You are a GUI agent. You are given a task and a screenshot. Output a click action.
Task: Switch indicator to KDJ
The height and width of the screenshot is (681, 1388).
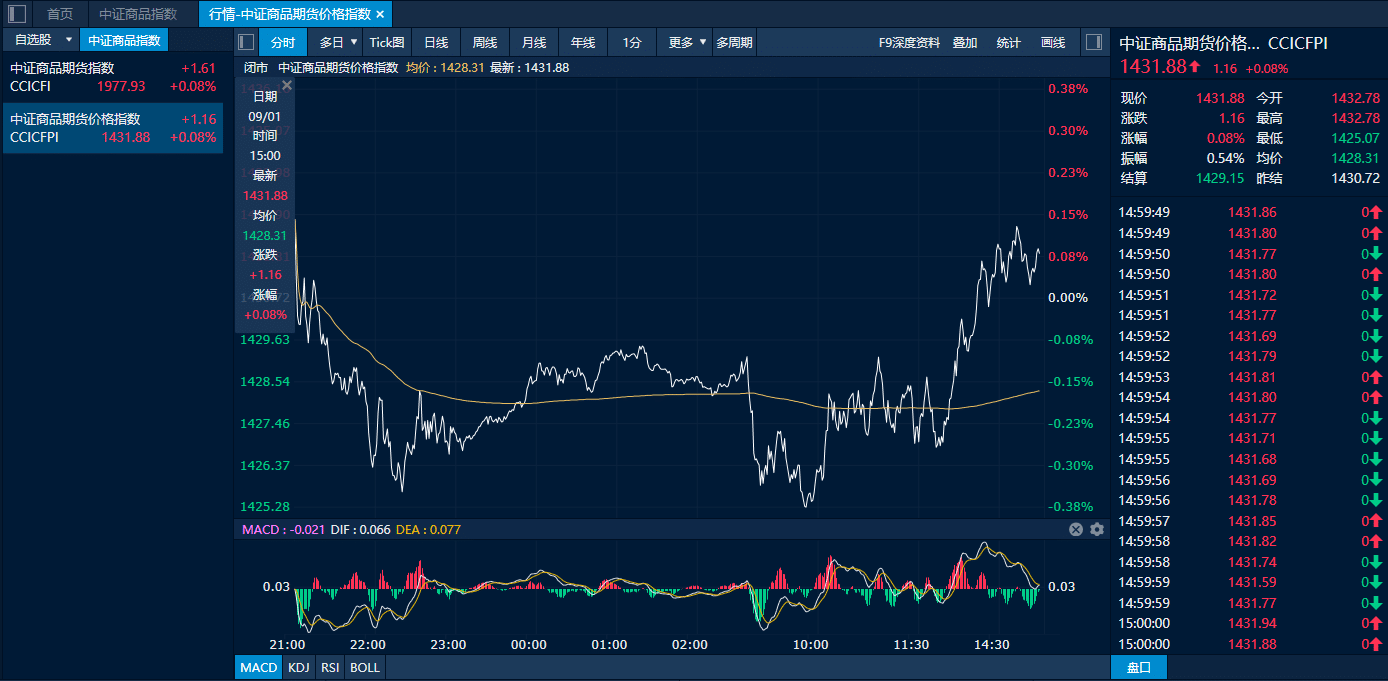[x=298, y=667]
